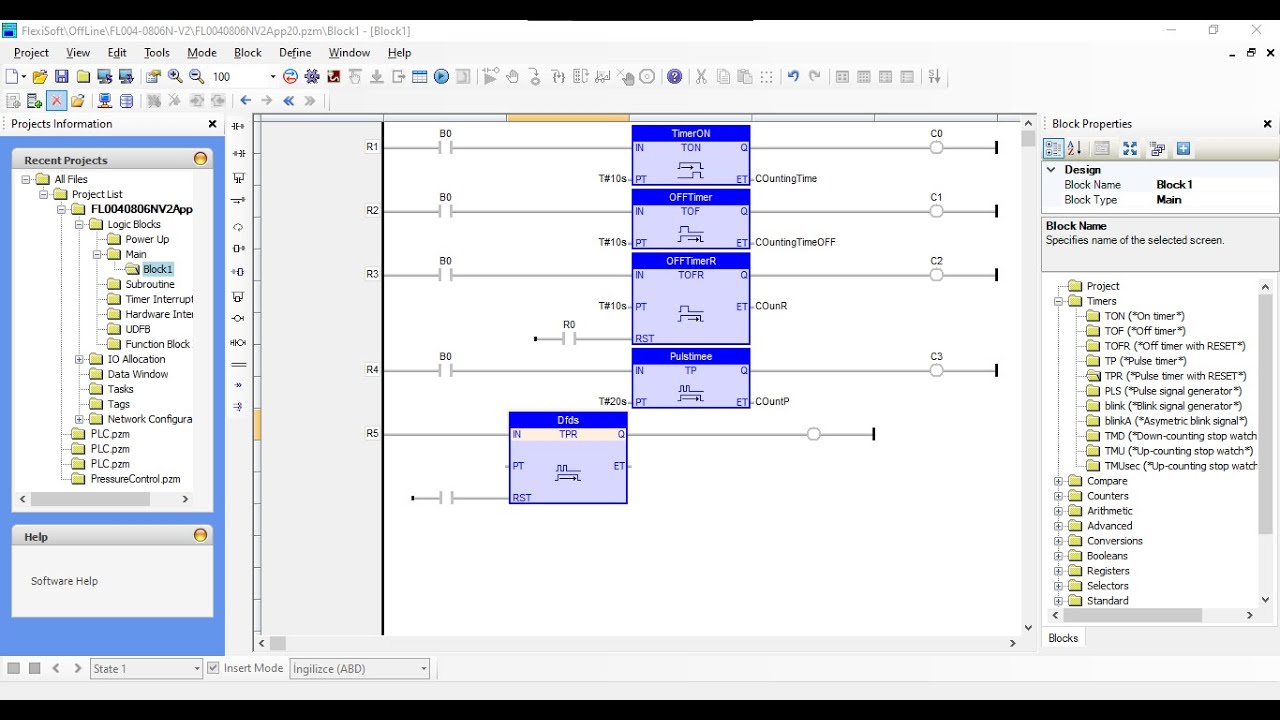Select the Dfds TPR block on rung R5

tap(568, 458)
